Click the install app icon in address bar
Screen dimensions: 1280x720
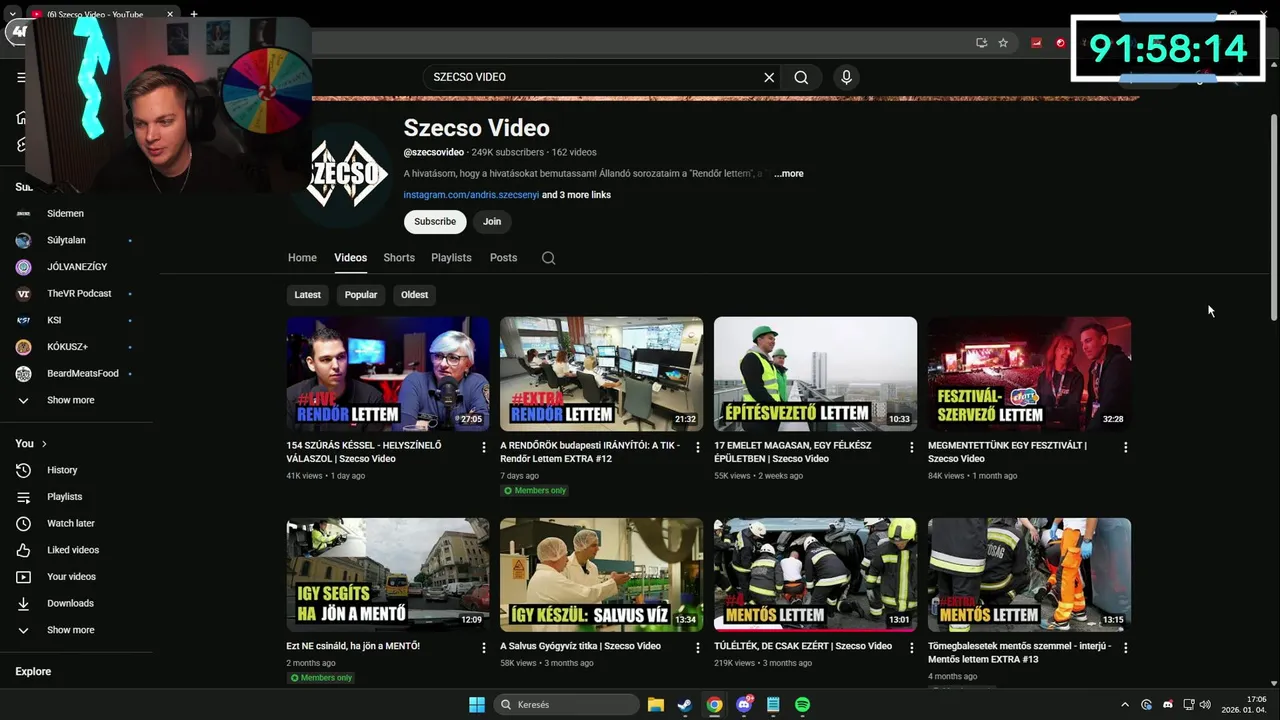[981, 43]
